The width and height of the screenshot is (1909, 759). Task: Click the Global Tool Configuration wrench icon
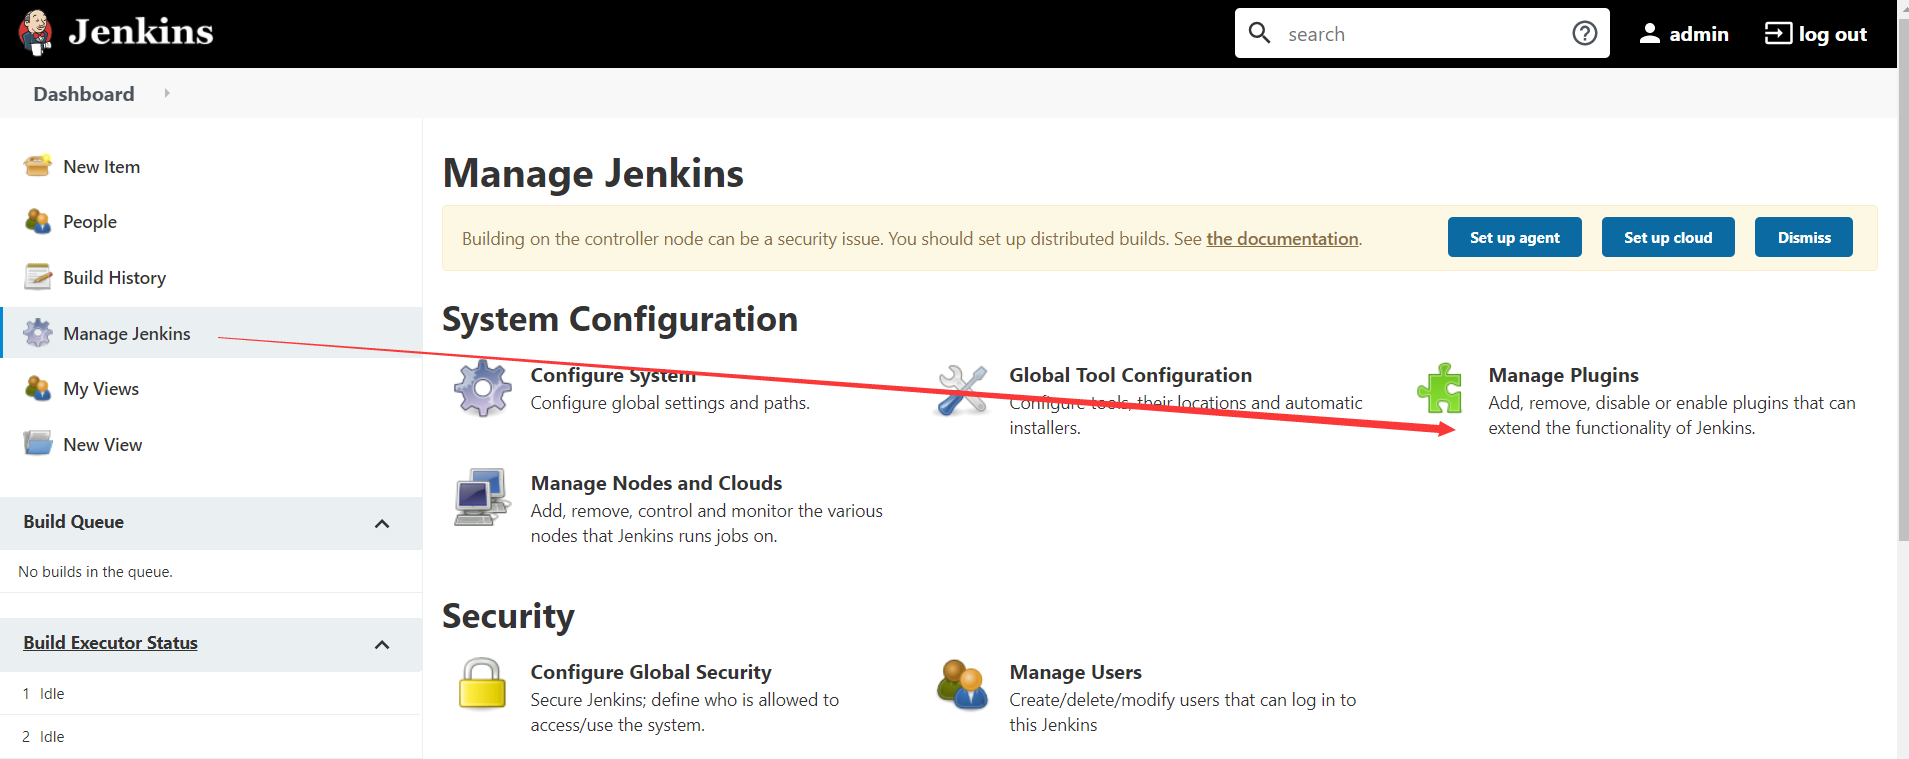coord(962,390)
